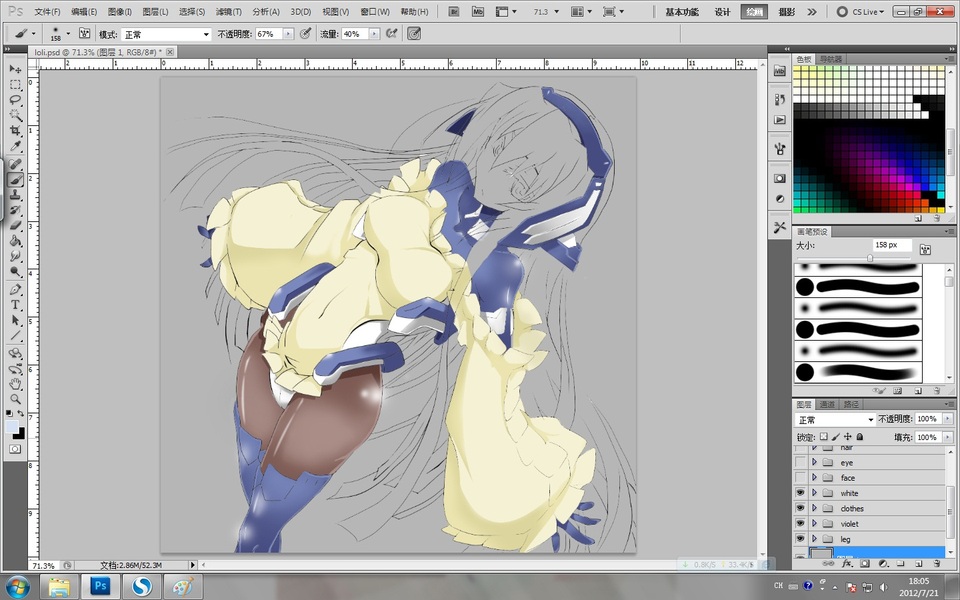Choose the 设计 workspace
This screenshot has height=600, width=960.
[x=722, y=12]
